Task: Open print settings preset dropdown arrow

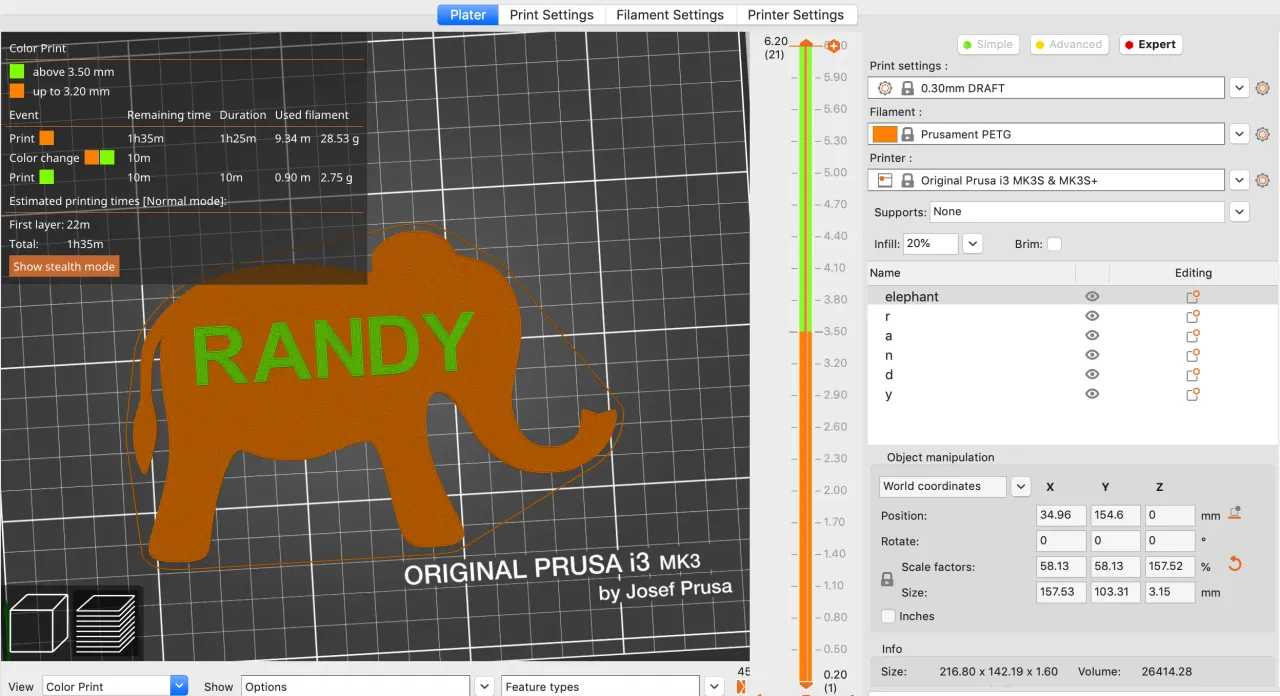Action: (1239, 88)
